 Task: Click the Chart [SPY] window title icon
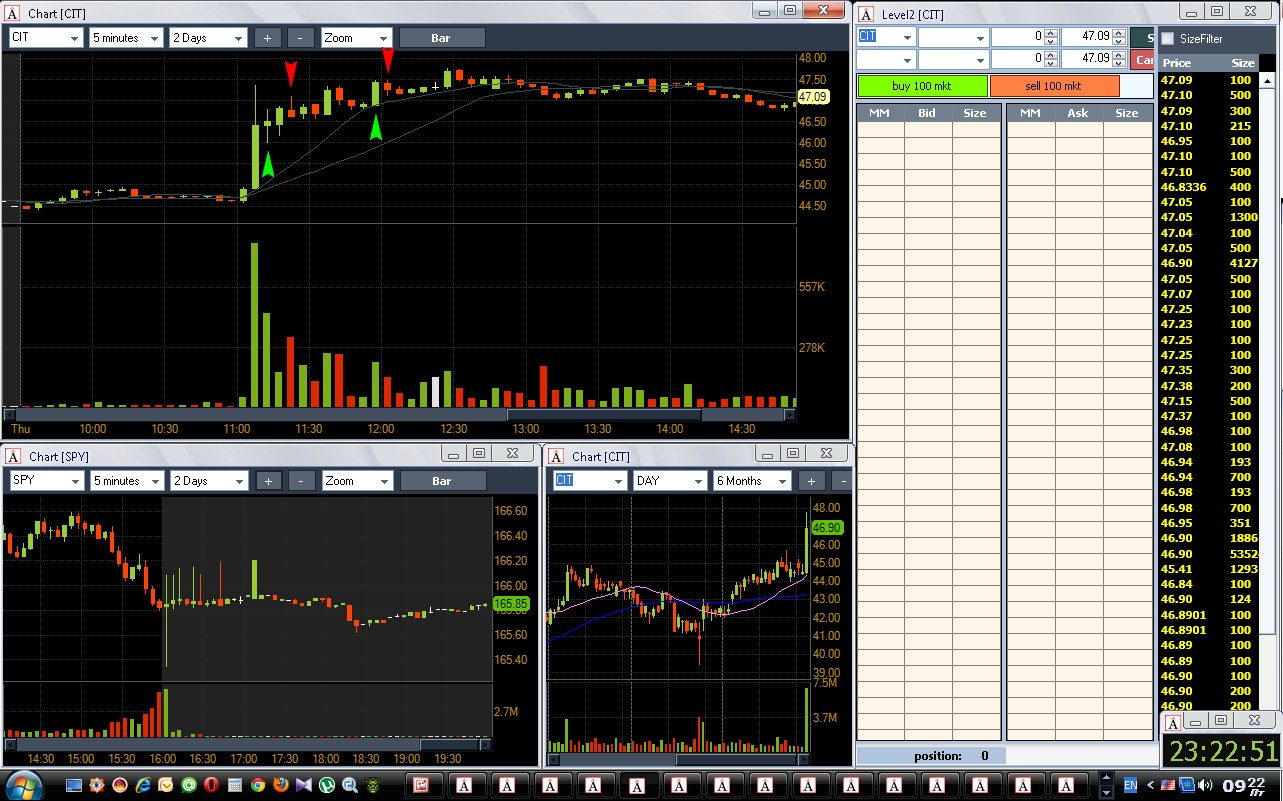[13, 455]
